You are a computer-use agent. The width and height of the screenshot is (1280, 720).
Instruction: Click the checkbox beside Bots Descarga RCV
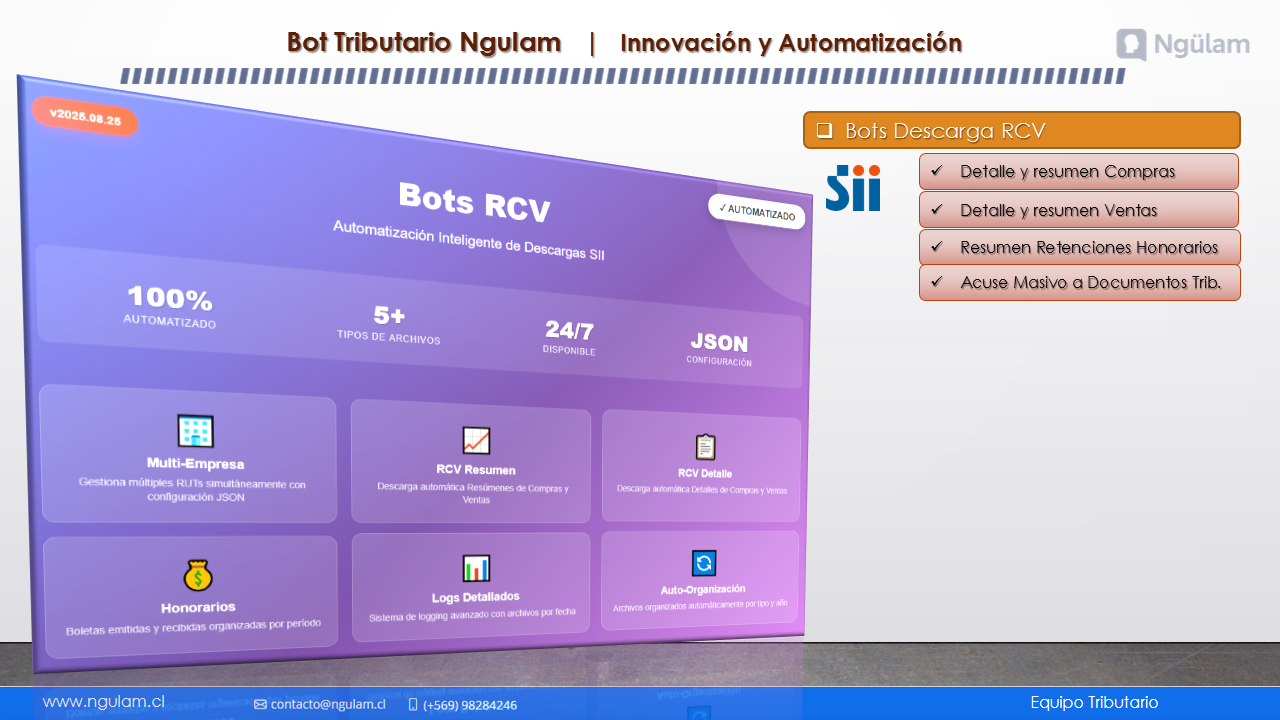coord(824,130)
